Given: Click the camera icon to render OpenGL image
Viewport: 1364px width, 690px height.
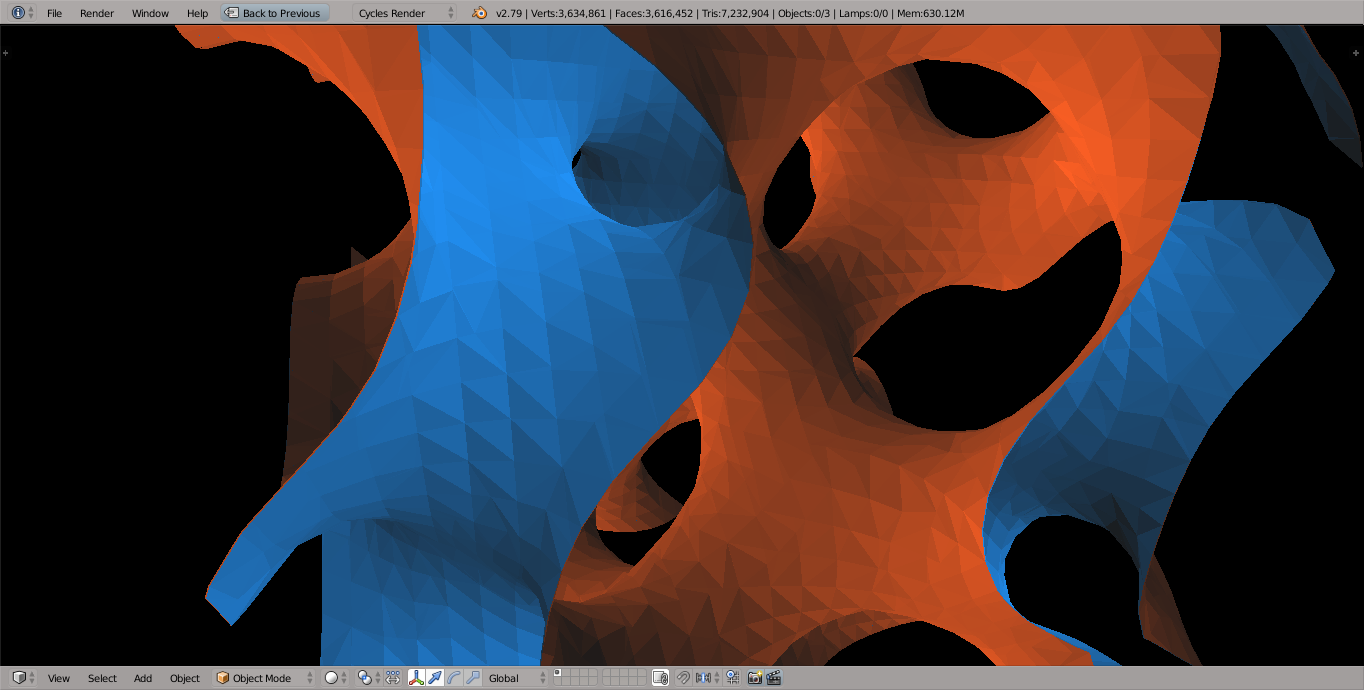Looking at the screenshot, I should point(755,677).
